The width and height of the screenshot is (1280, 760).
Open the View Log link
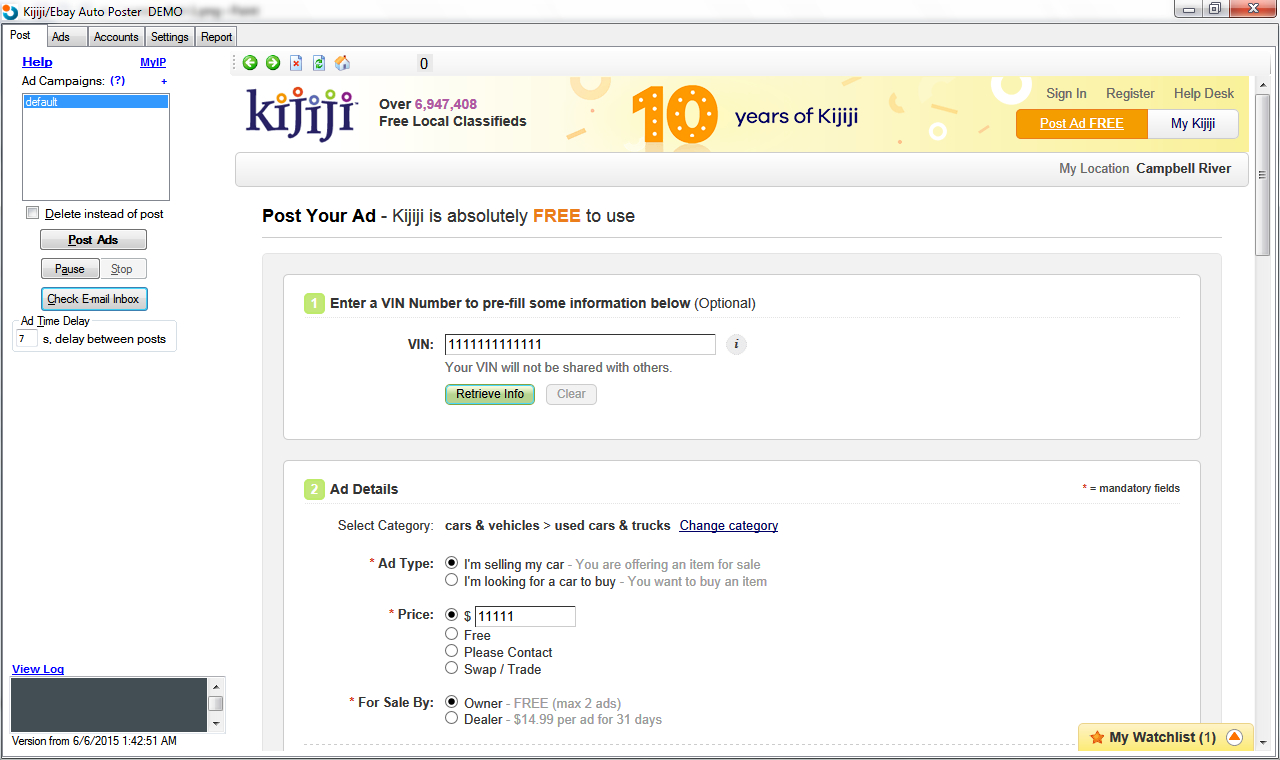pyautogui.click(x=38, y=669)
